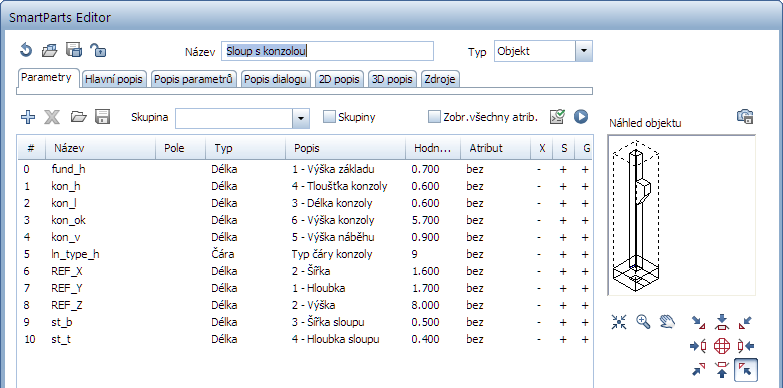Enable the Skupiny checkbox
783x388 pixels.
click(329, 117)
